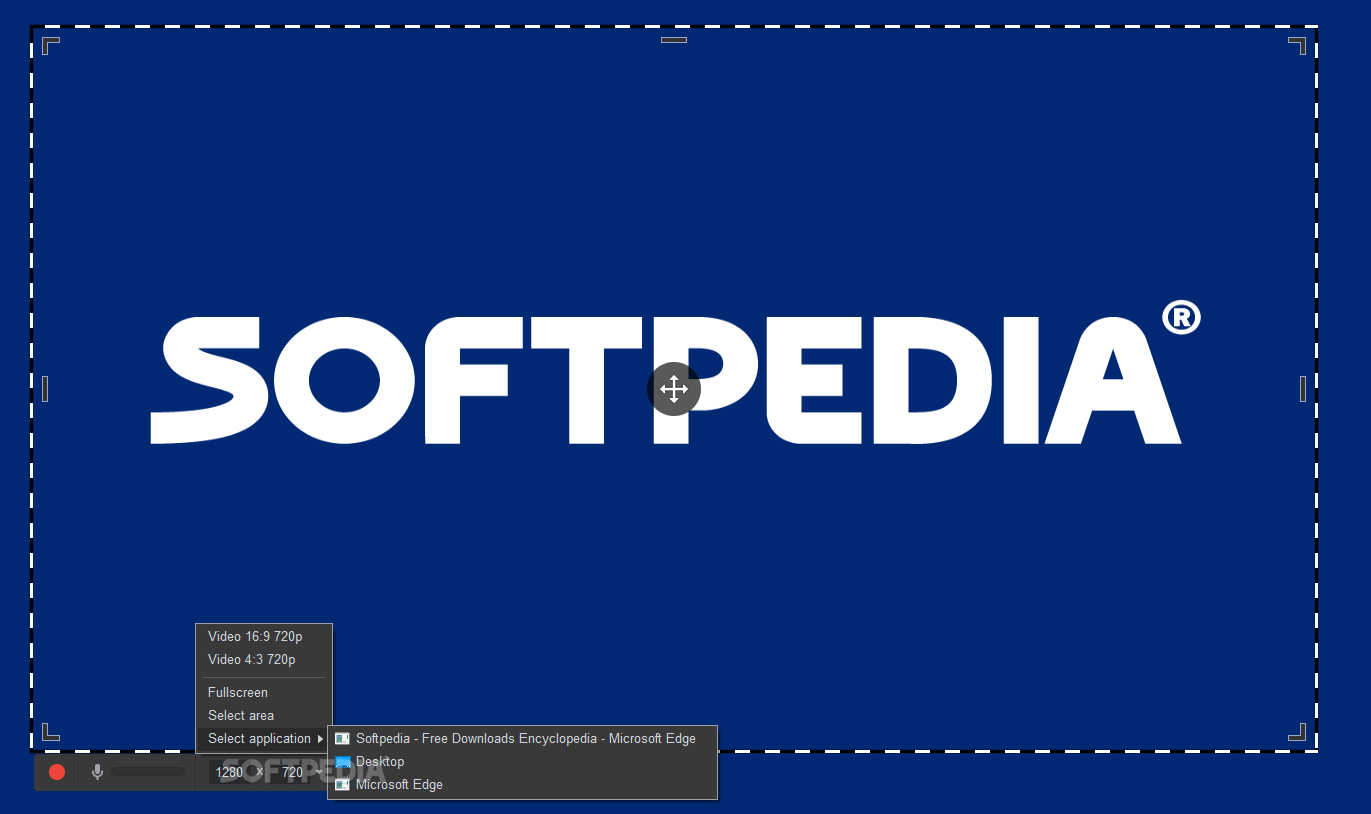Start recording with the red record button
The height and width of the screenshot is (814, 1371).
click(57, 772)
